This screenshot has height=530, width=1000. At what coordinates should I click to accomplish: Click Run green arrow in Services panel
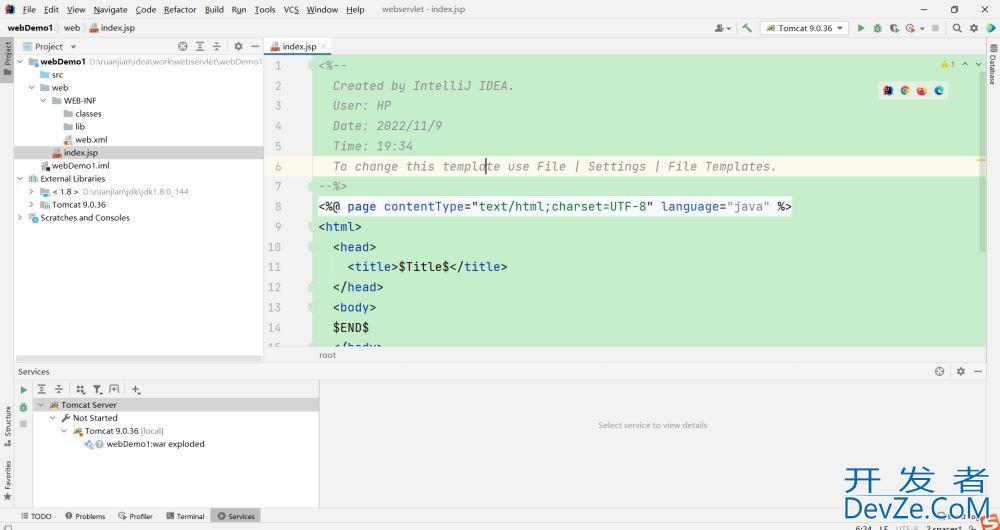(24, 390)
